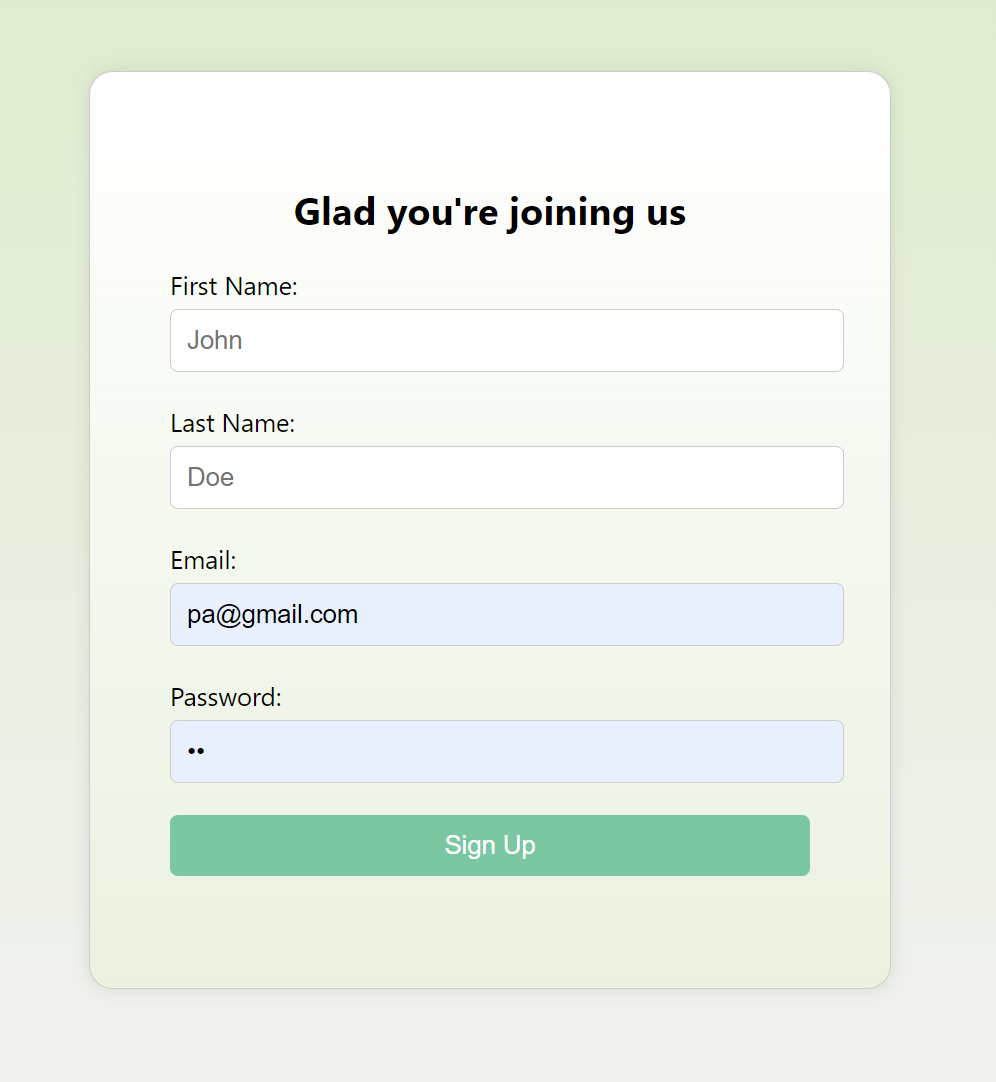The image size is (996, 1082).
Task: Click the "Last Name:" label text
Action: click(232, 424)
